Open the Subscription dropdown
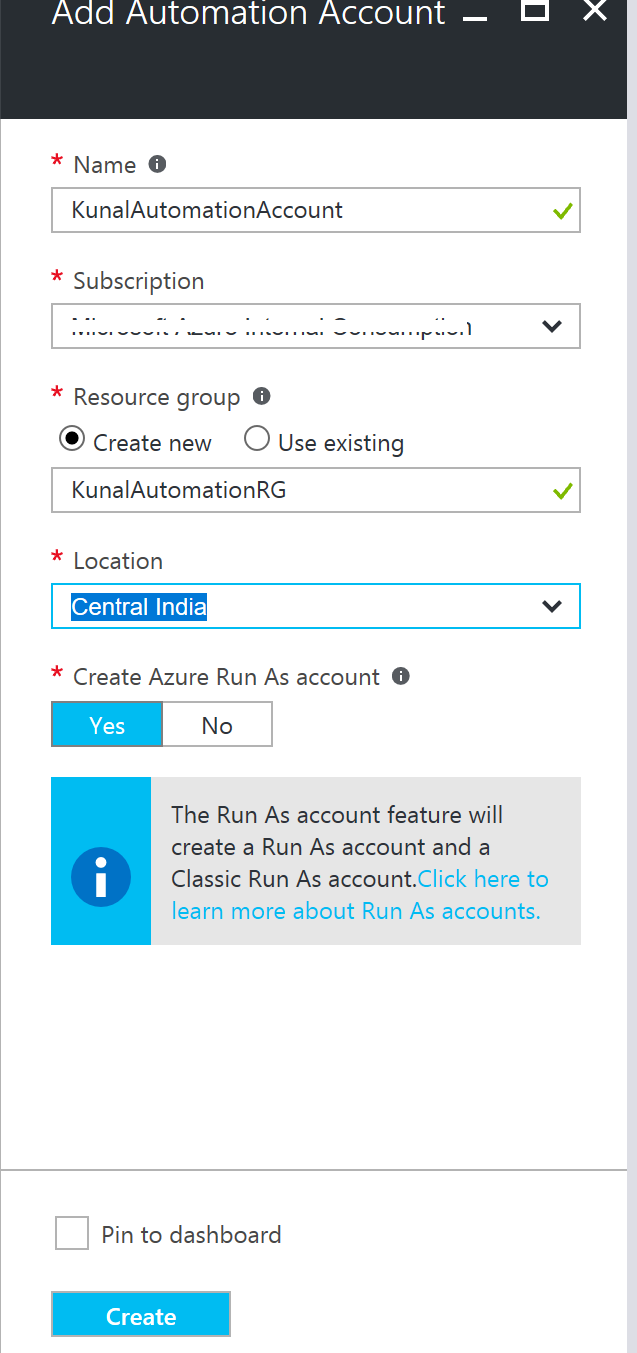Screen dimensions: 637x1353 click(x=315, y=326)
